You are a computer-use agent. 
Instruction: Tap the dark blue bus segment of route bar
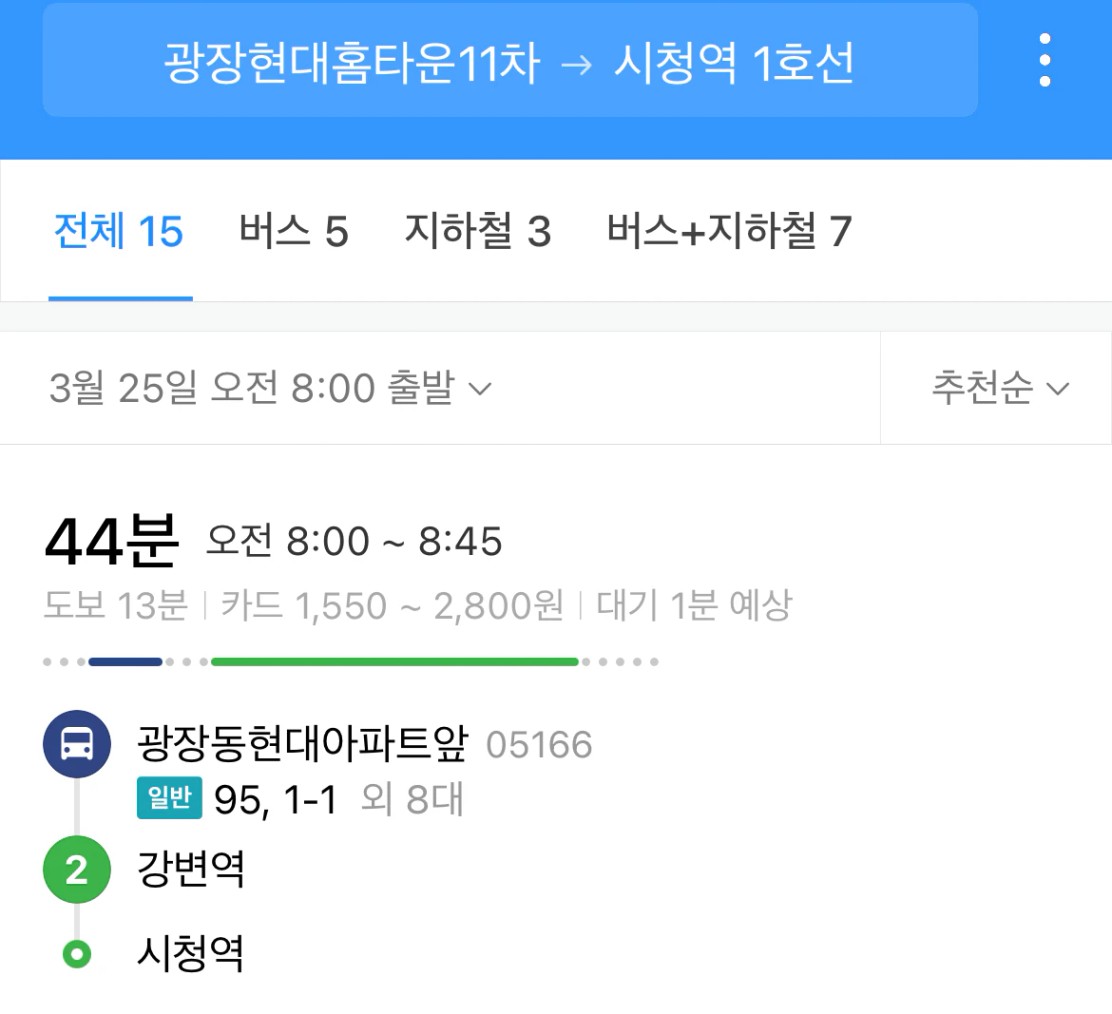[126, 662]
